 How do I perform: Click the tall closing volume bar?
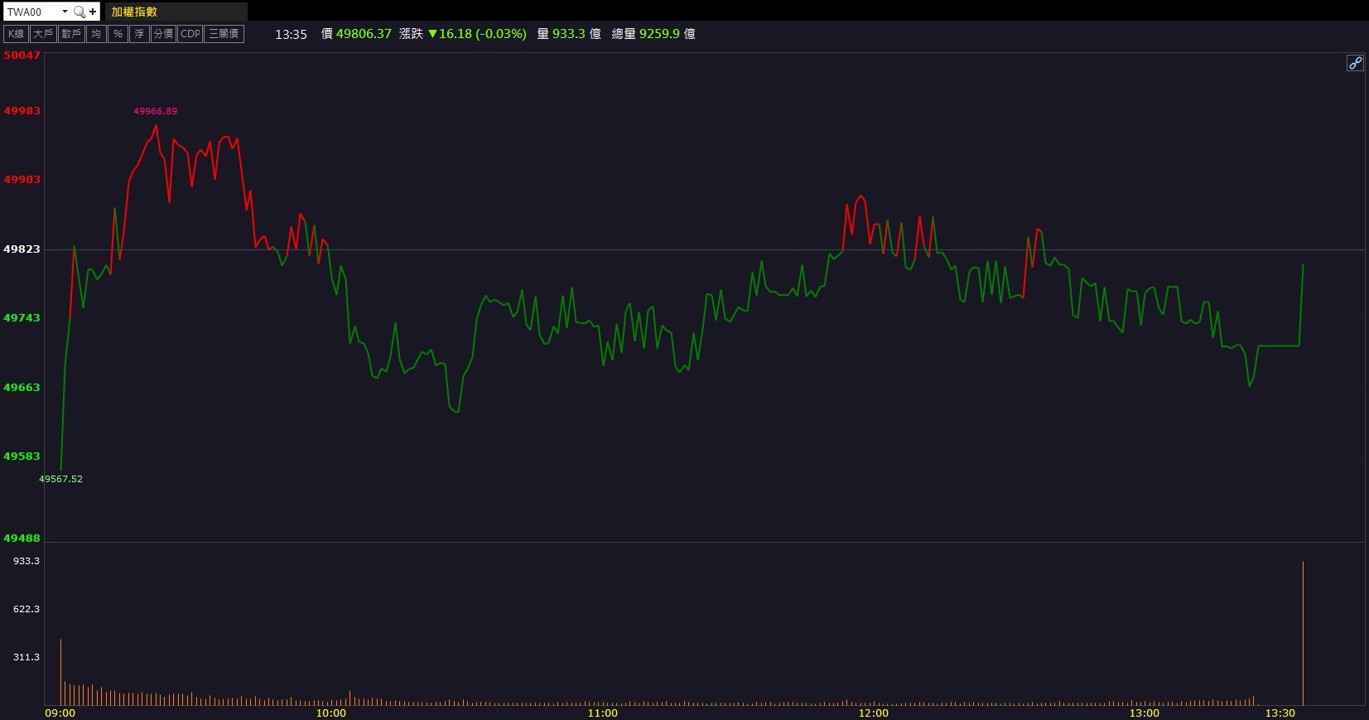click(x=1303, y=634)
